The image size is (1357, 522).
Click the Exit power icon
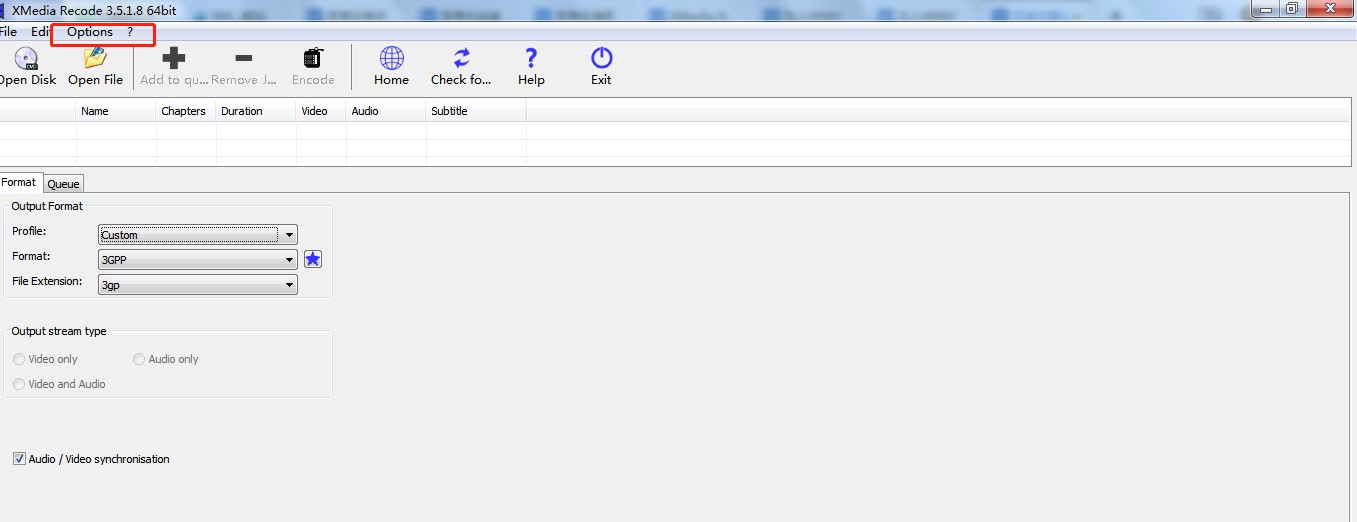[x=601, y=58]
